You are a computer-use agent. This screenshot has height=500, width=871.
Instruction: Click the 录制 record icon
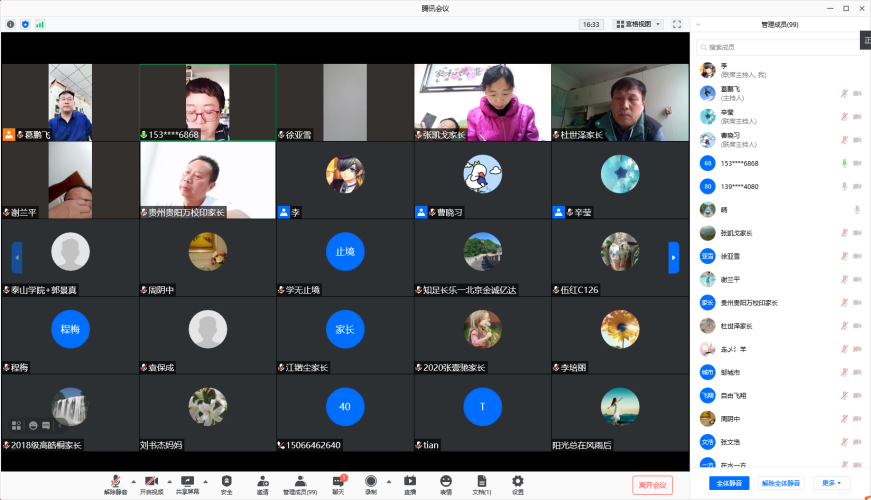tap(371, 481)
